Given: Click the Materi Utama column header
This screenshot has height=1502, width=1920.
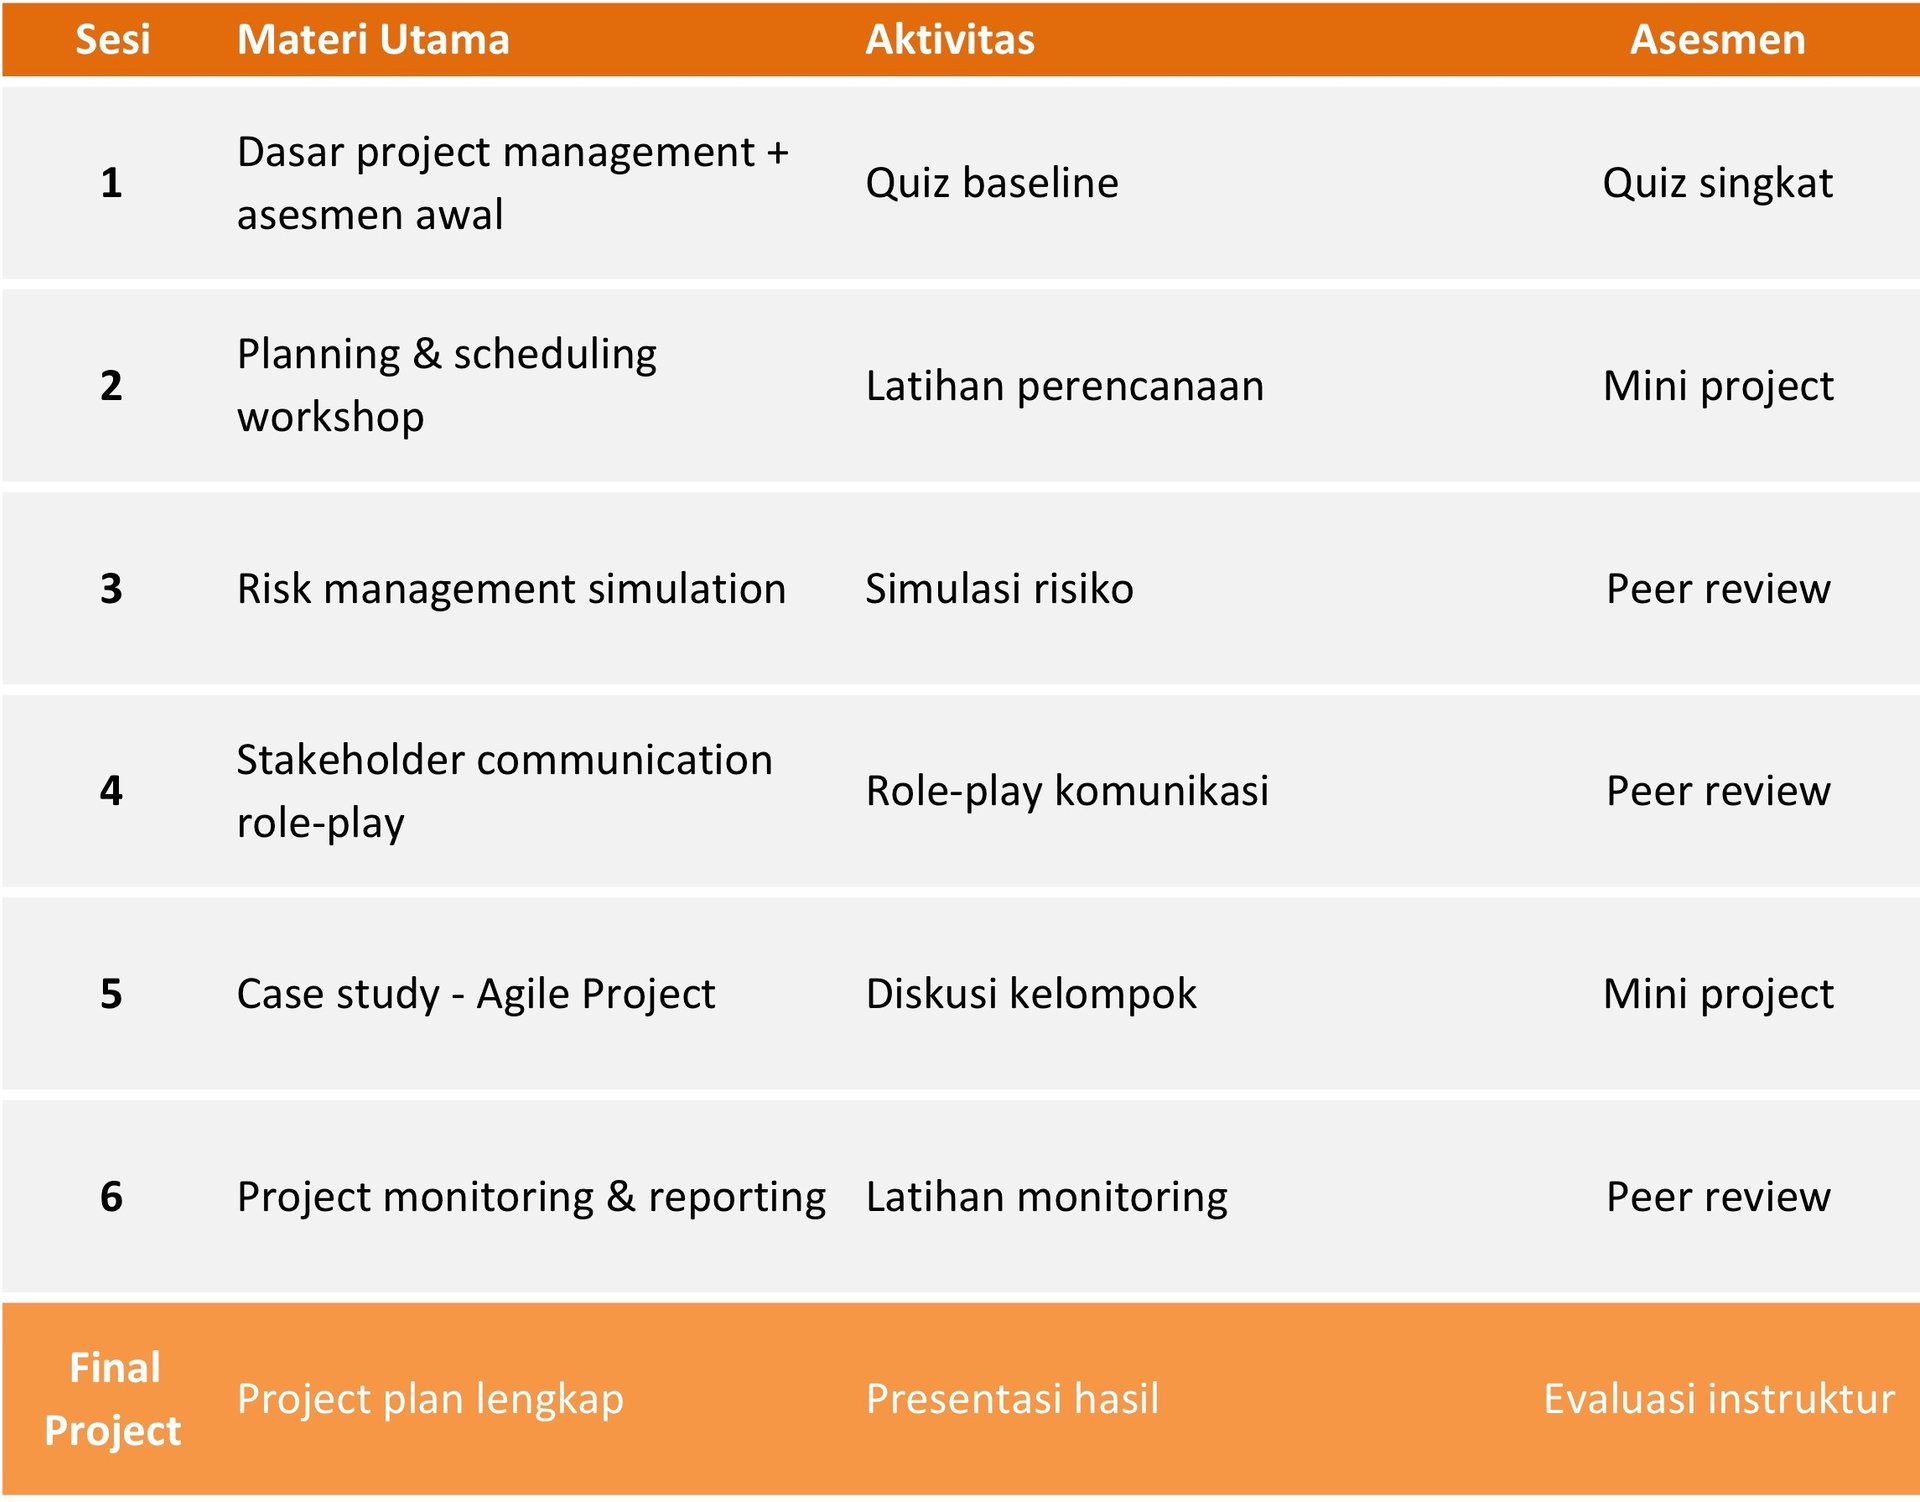Looking at the screenshot, I should 373,40.
